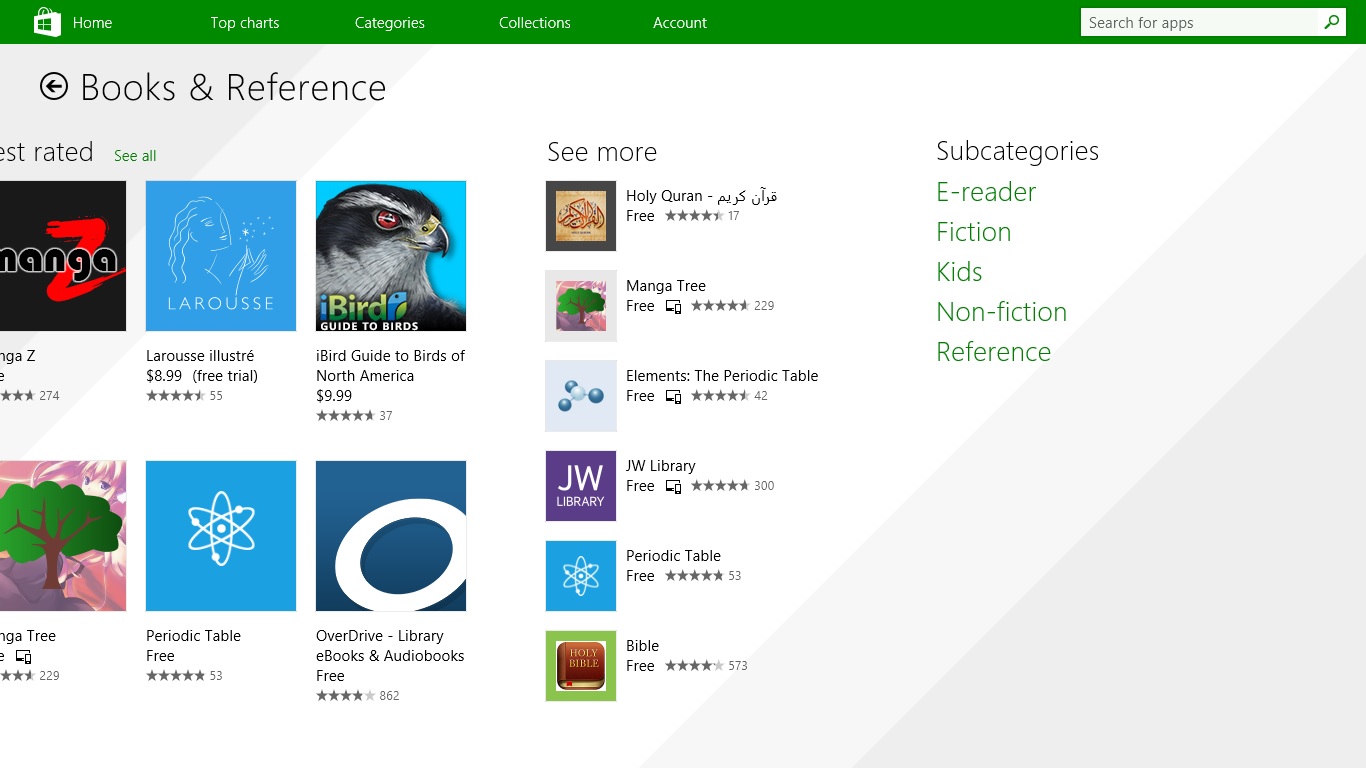Click the $8.99 (free trial) price
This screenshot has width=1366, height=768.
pos(202,376)
